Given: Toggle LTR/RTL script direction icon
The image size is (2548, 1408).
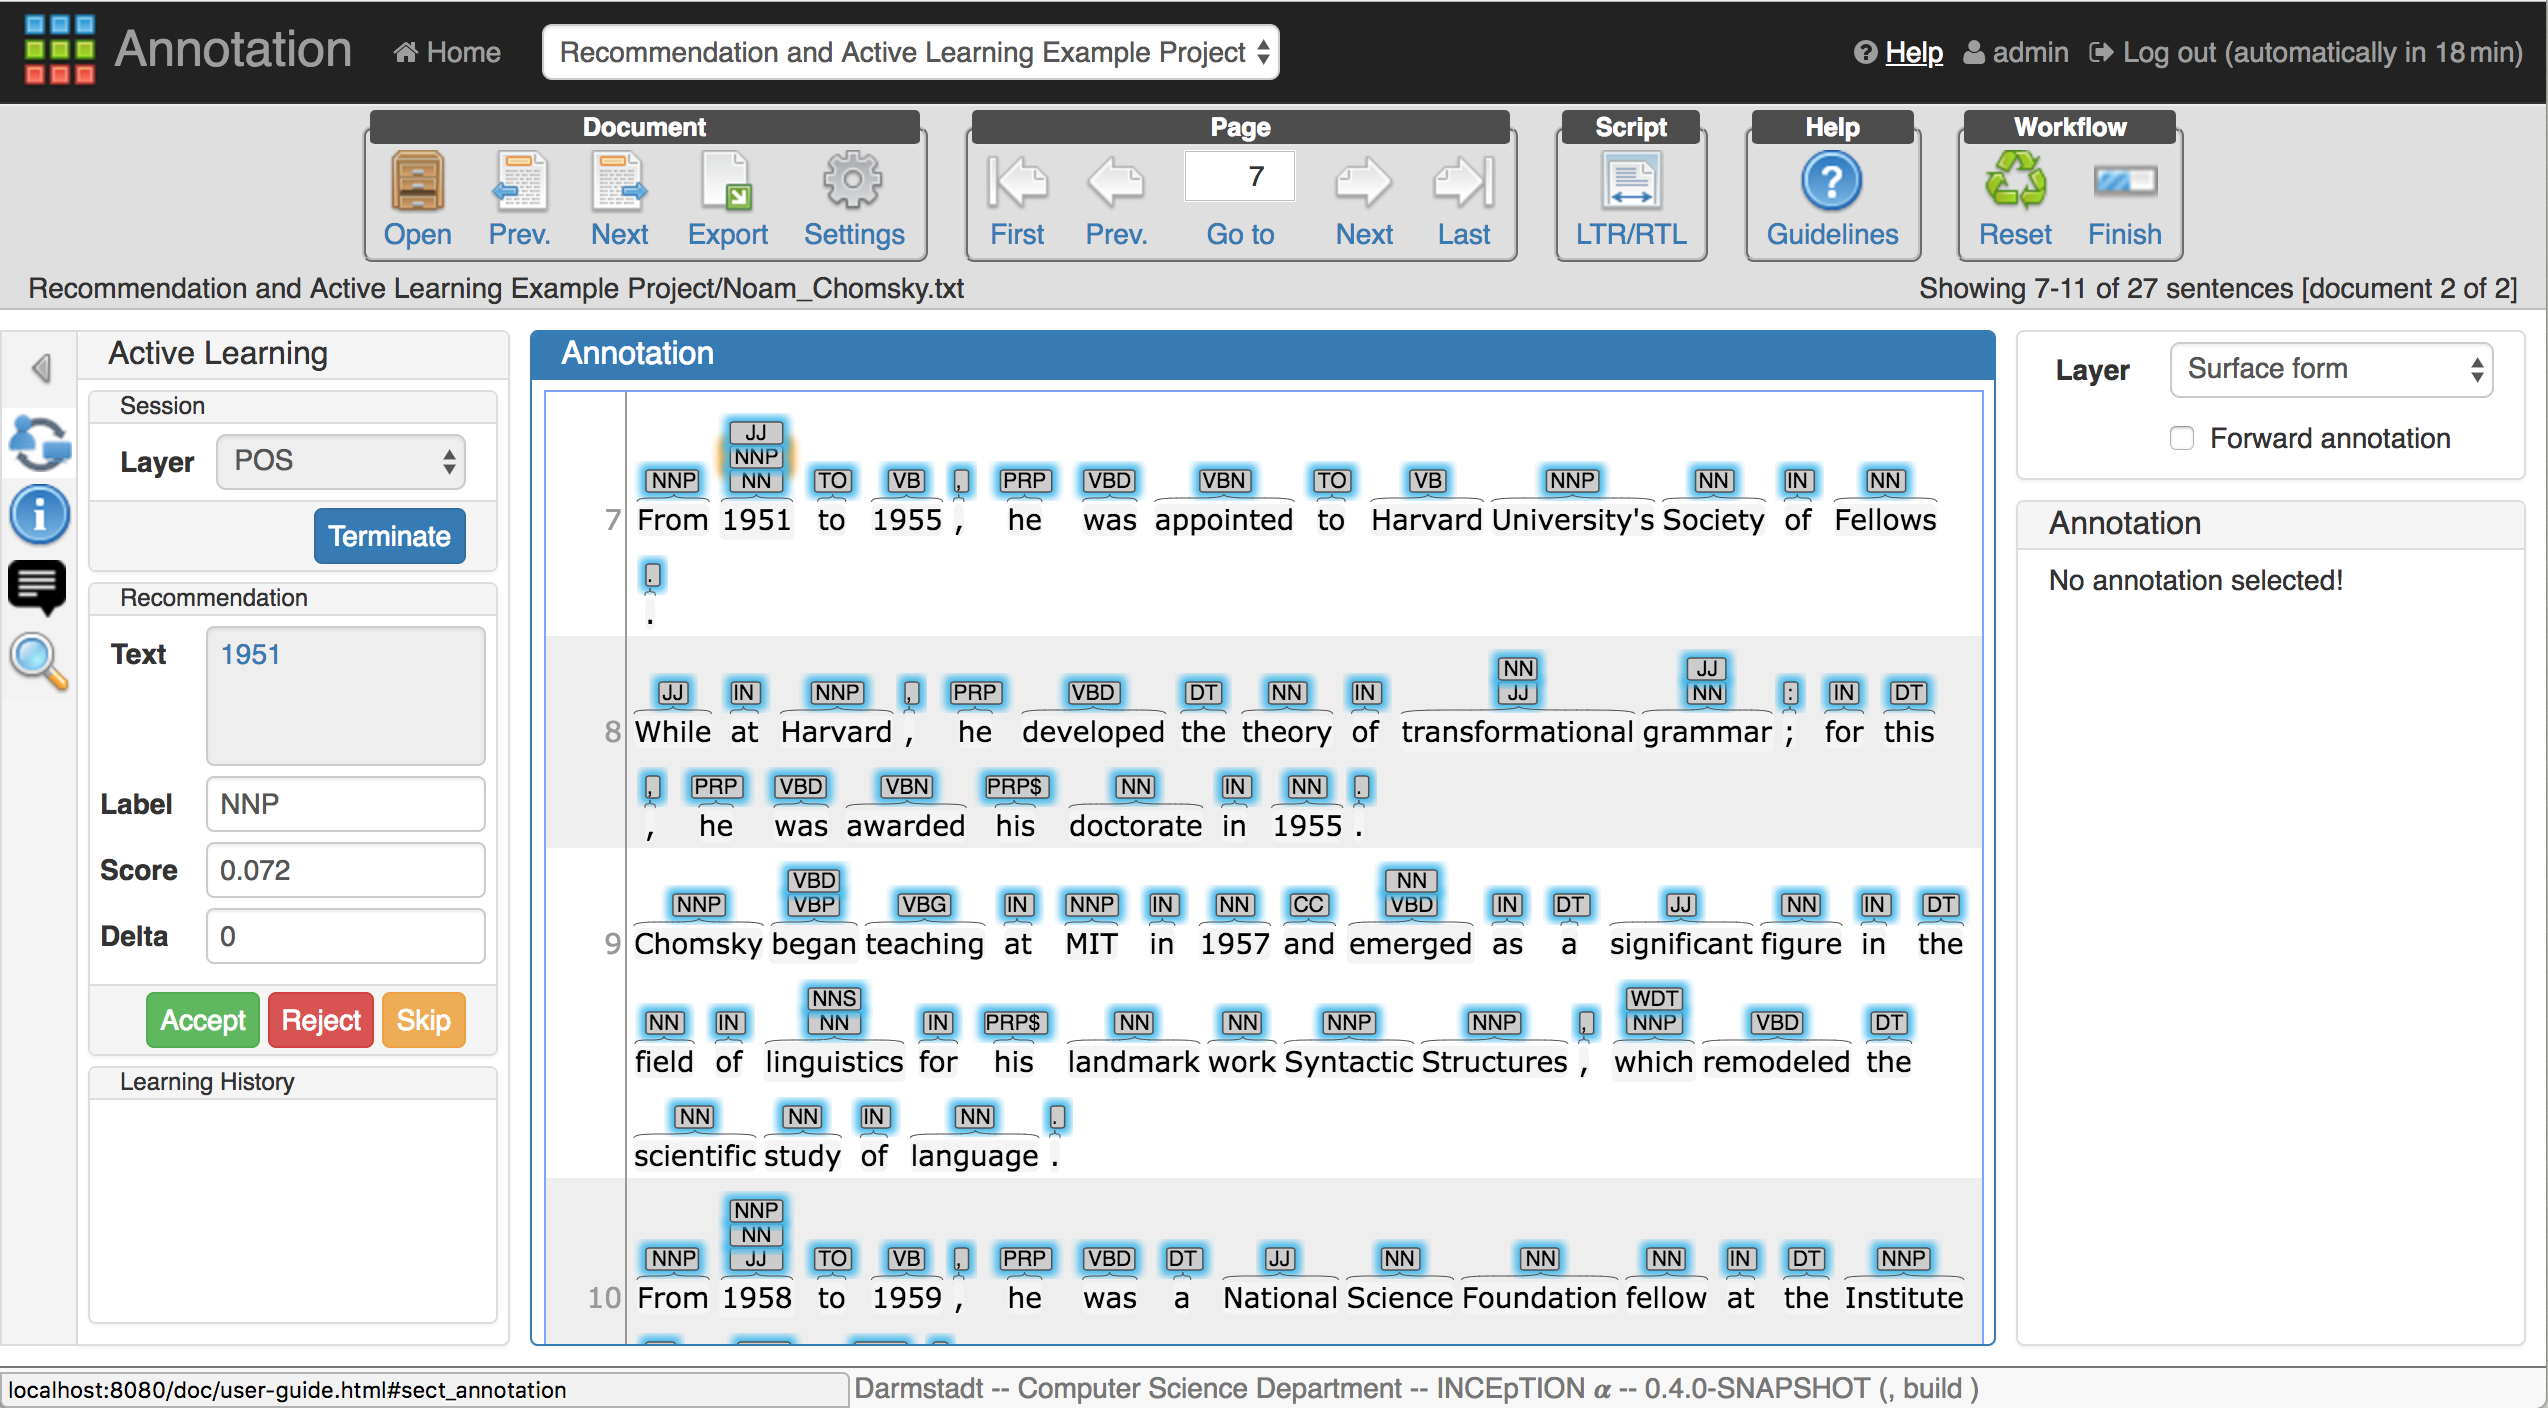Looking at the screenshot, I should tap(1631, 181).
